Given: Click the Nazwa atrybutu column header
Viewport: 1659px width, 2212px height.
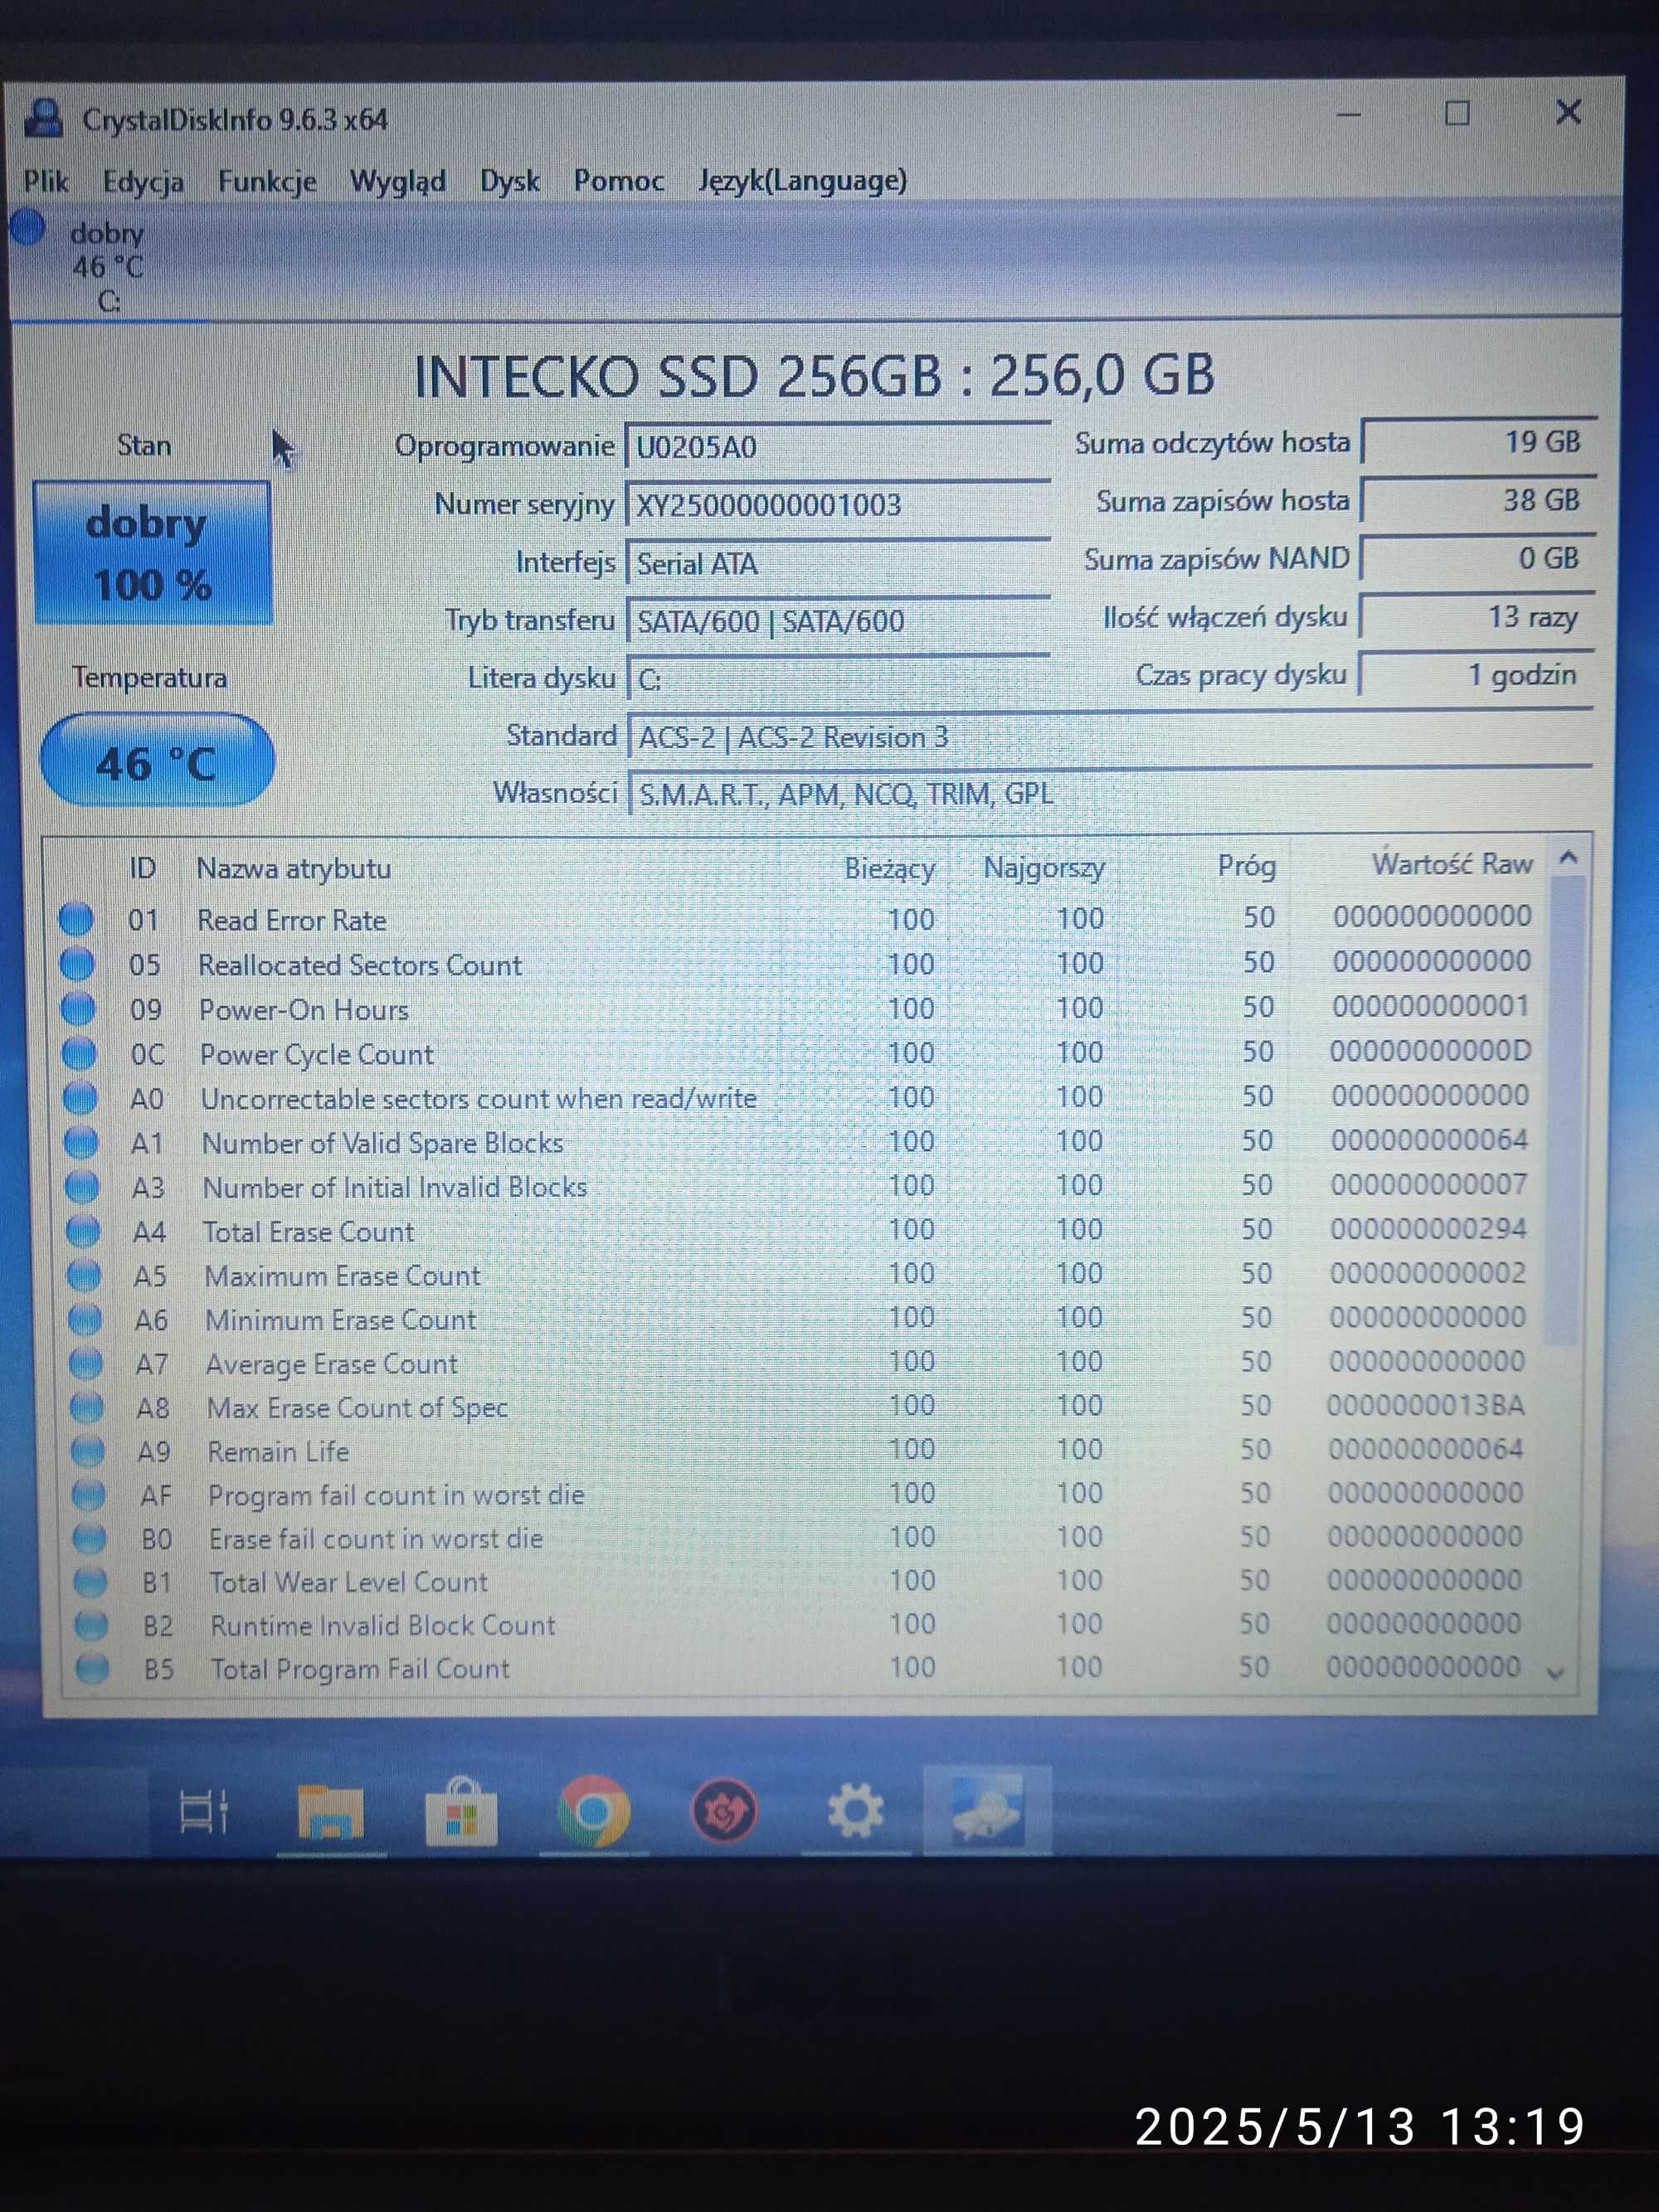Looking at the screenshot, I should point(293,868).
